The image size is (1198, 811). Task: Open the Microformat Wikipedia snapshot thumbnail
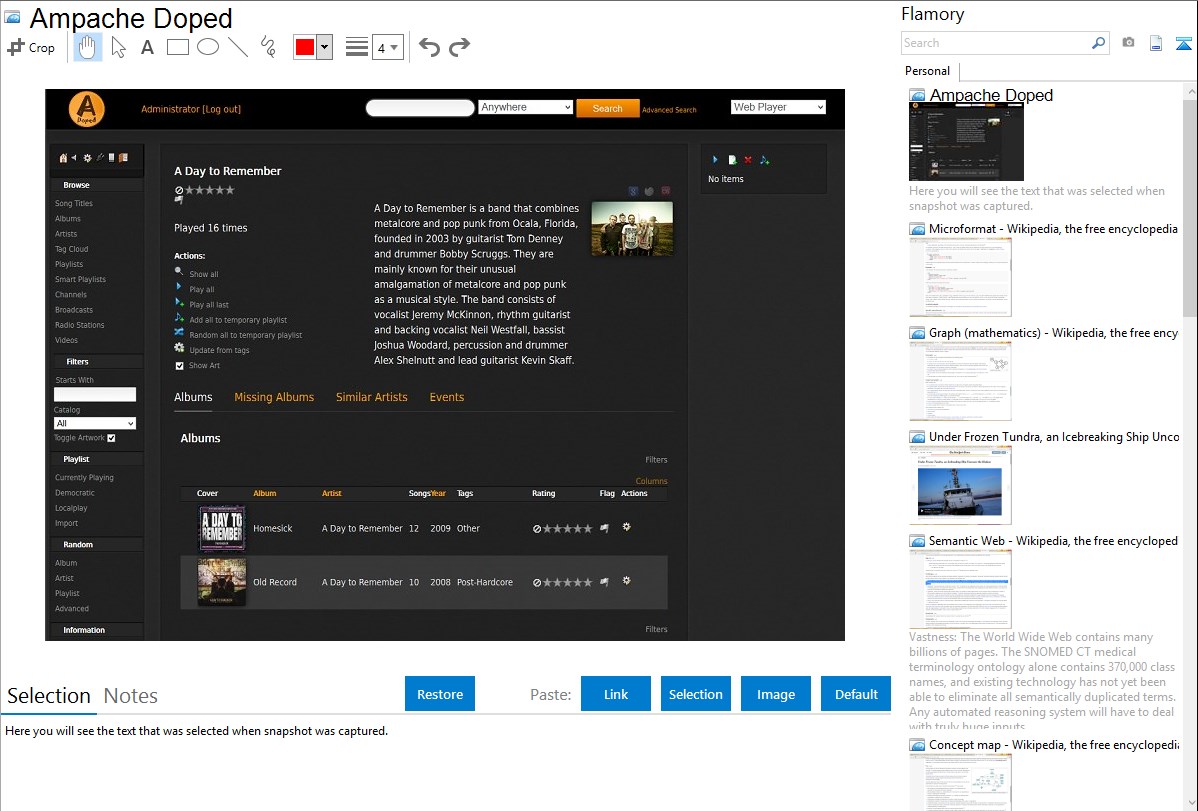tap(960, 277)
